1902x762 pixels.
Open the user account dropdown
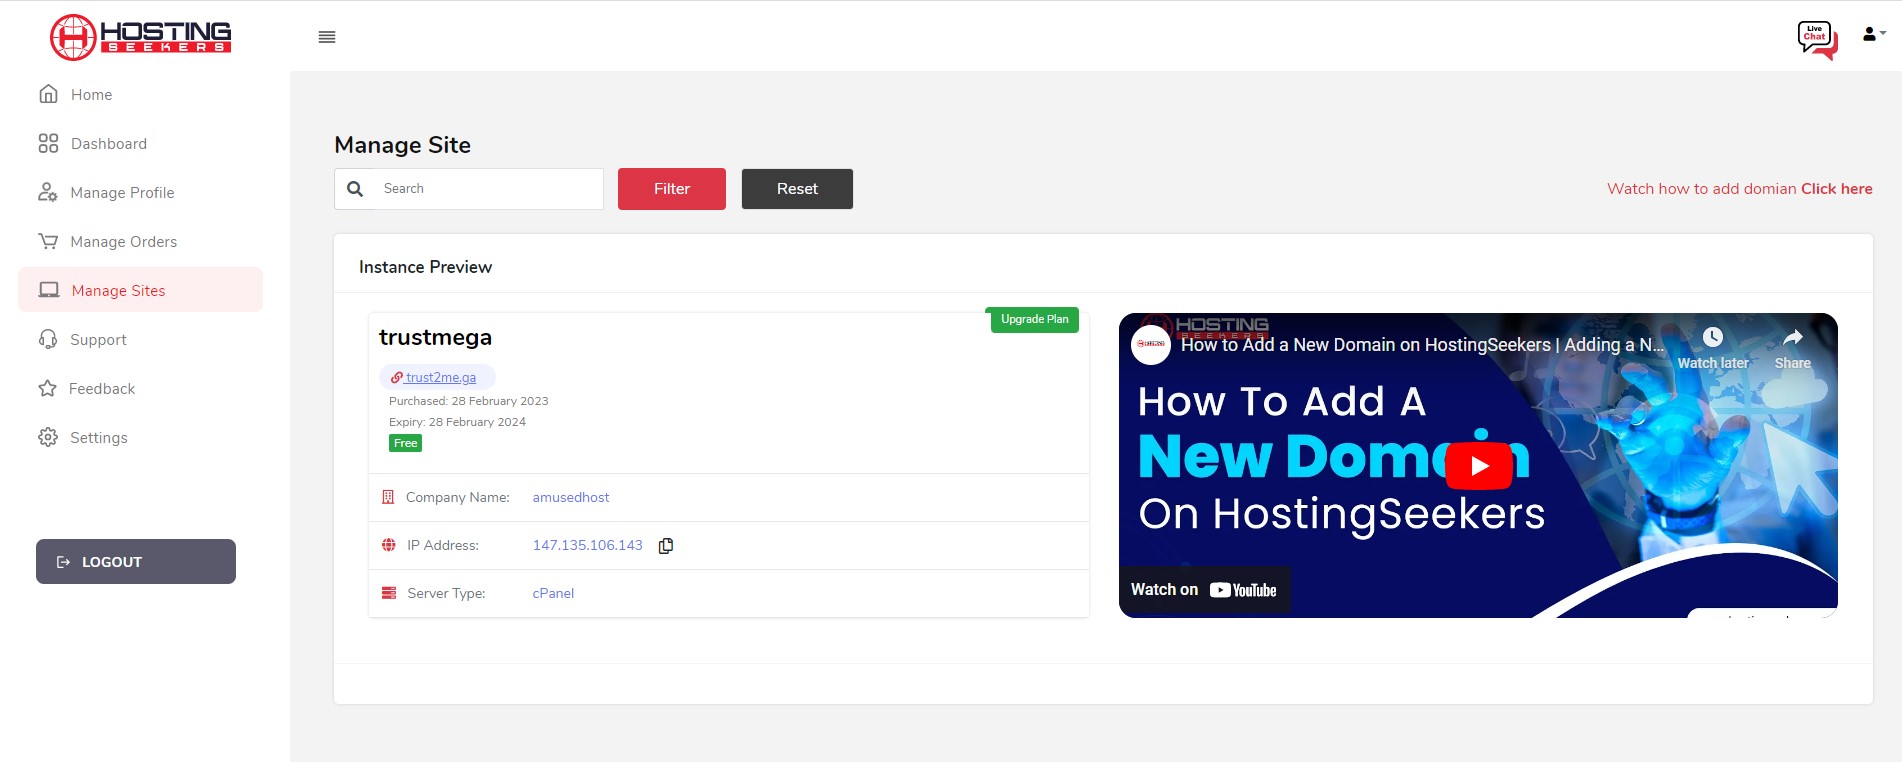(1873, 34)
